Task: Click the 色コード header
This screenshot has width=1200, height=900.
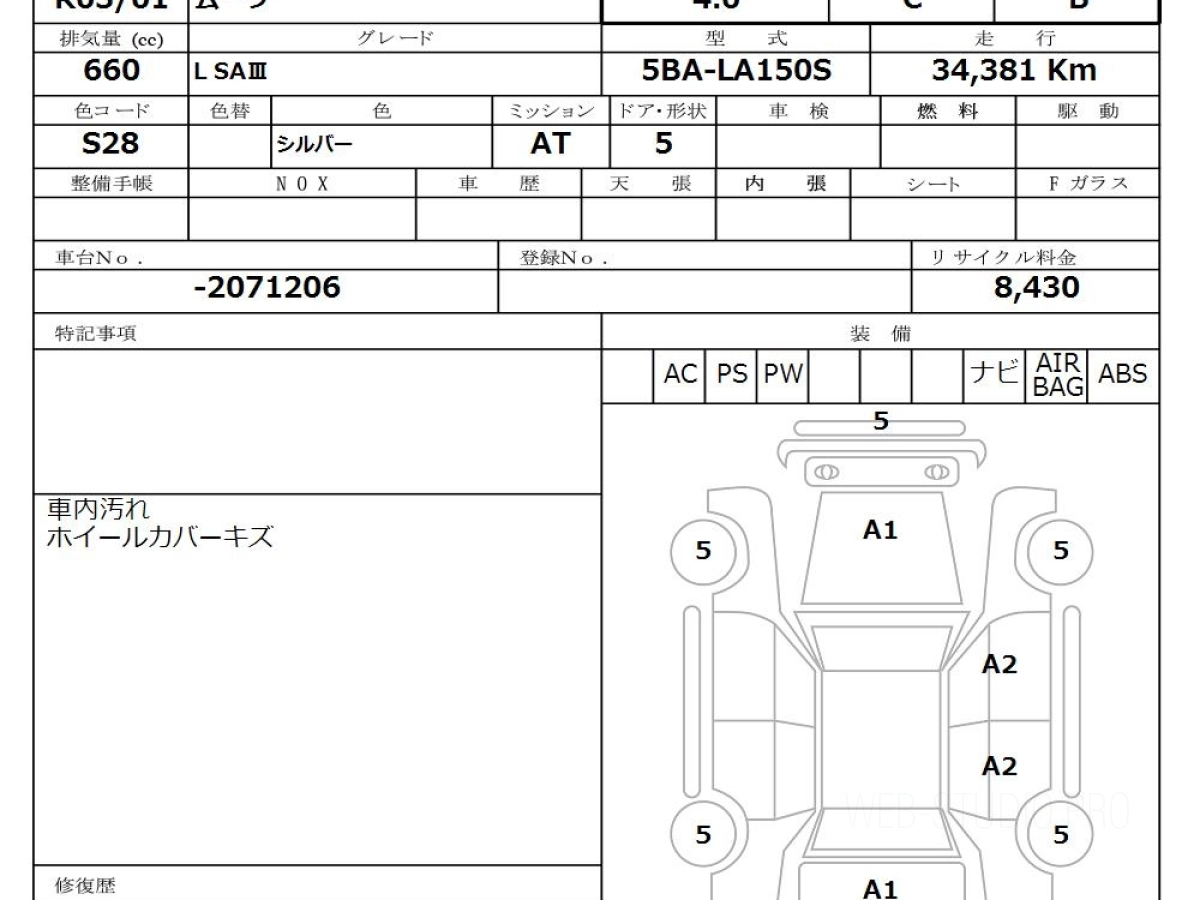Action: [111, 111]
